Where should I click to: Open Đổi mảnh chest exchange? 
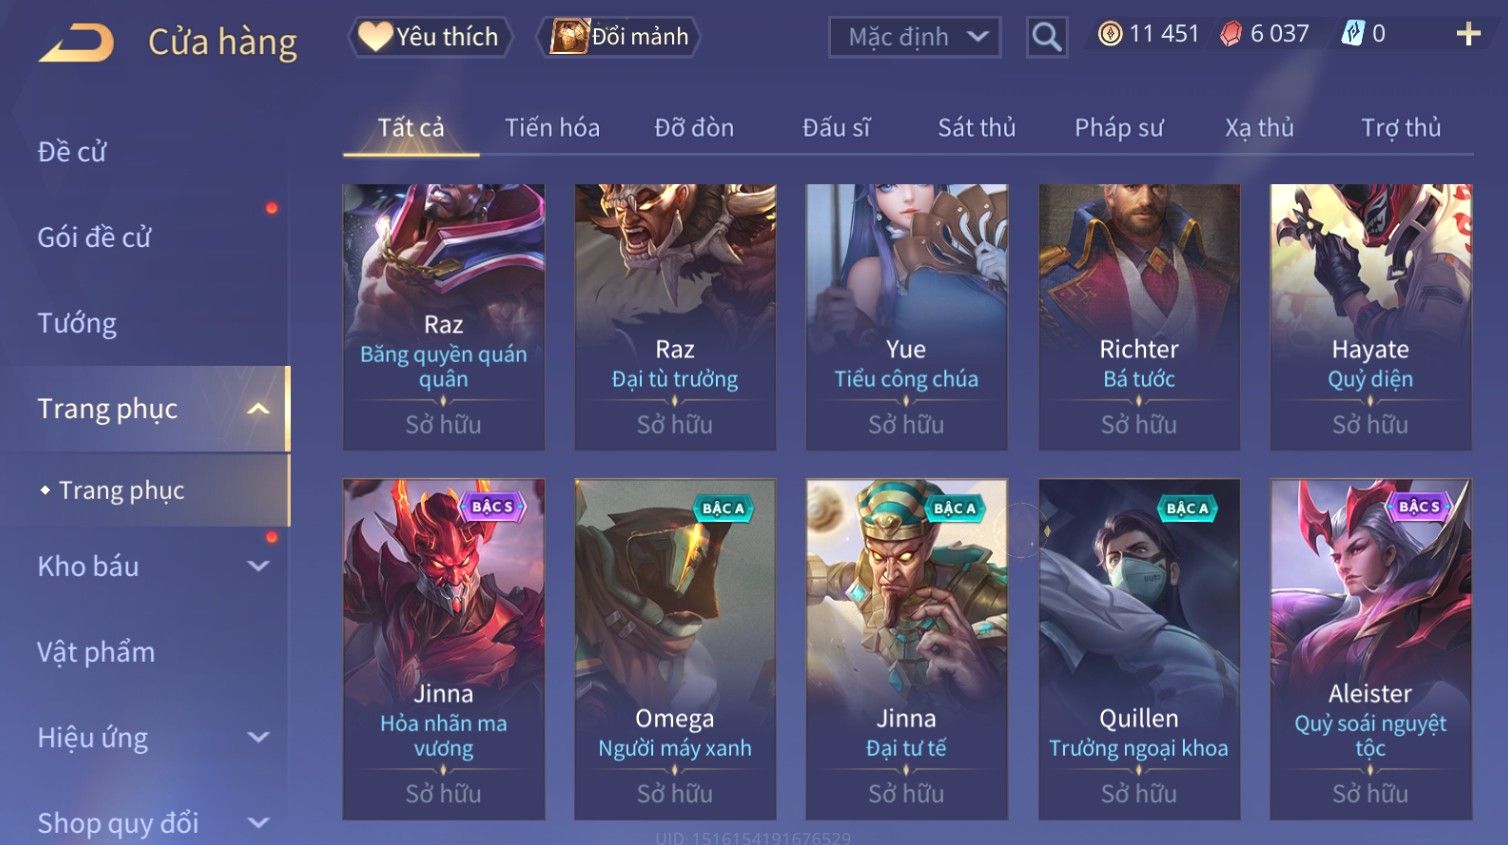click(619, 37)
